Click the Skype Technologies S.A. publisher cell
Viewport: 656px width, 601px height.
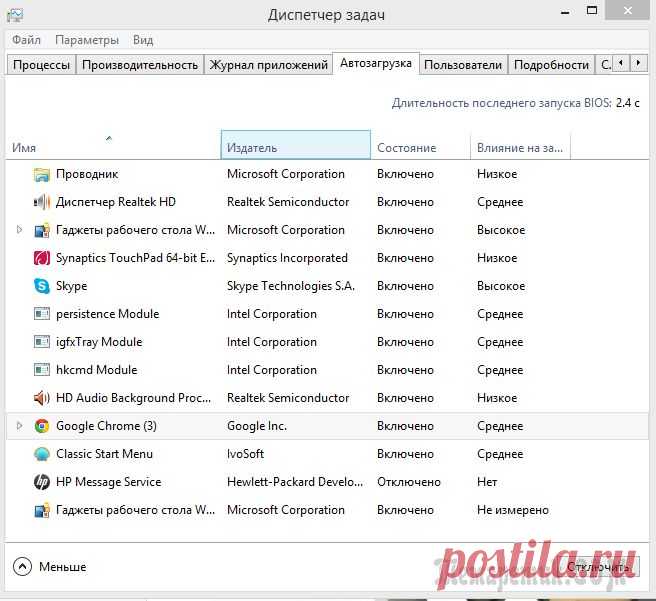291,286
